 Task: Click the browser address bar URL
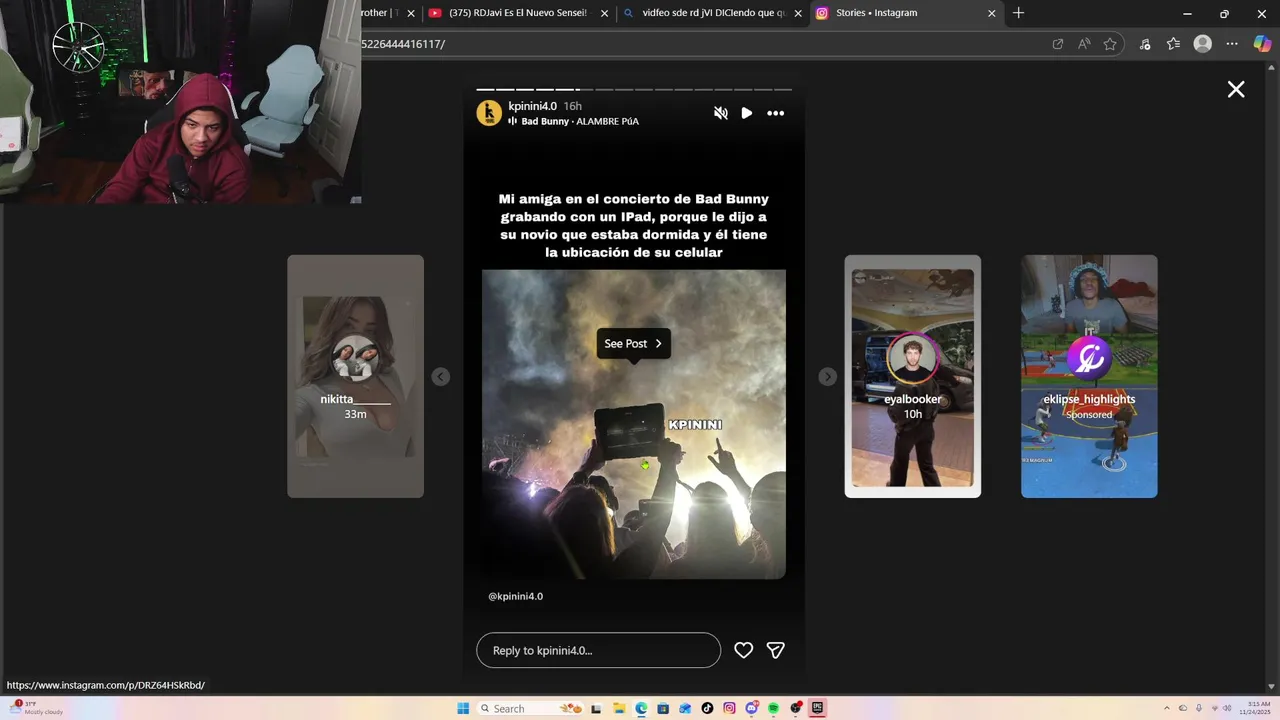pos(403,44)
